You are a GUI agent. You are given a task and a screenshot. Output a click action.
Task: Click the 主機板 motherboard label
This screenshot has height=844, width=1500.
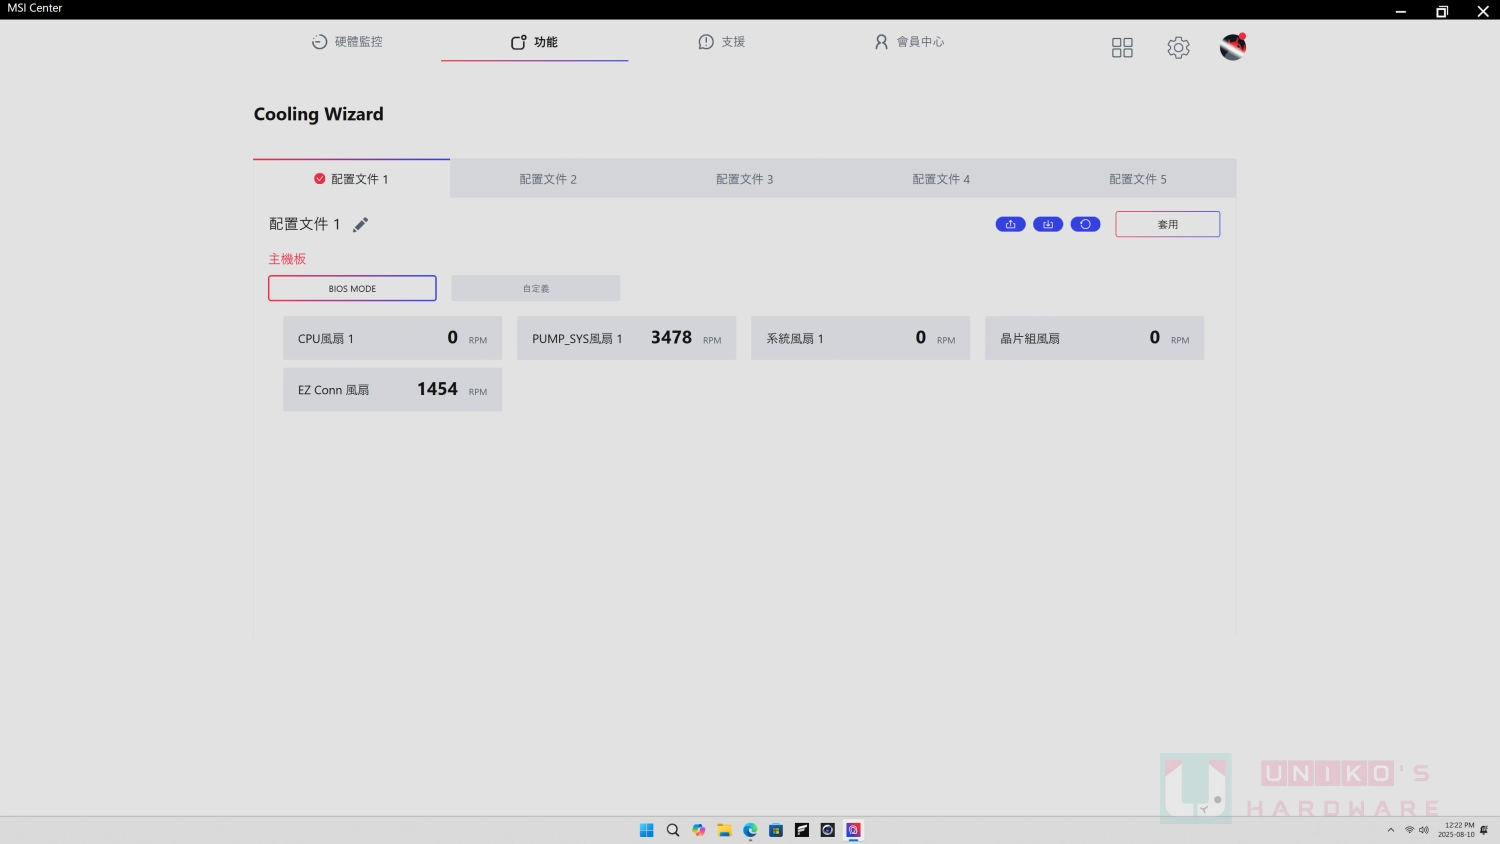(x=287, y=259)
